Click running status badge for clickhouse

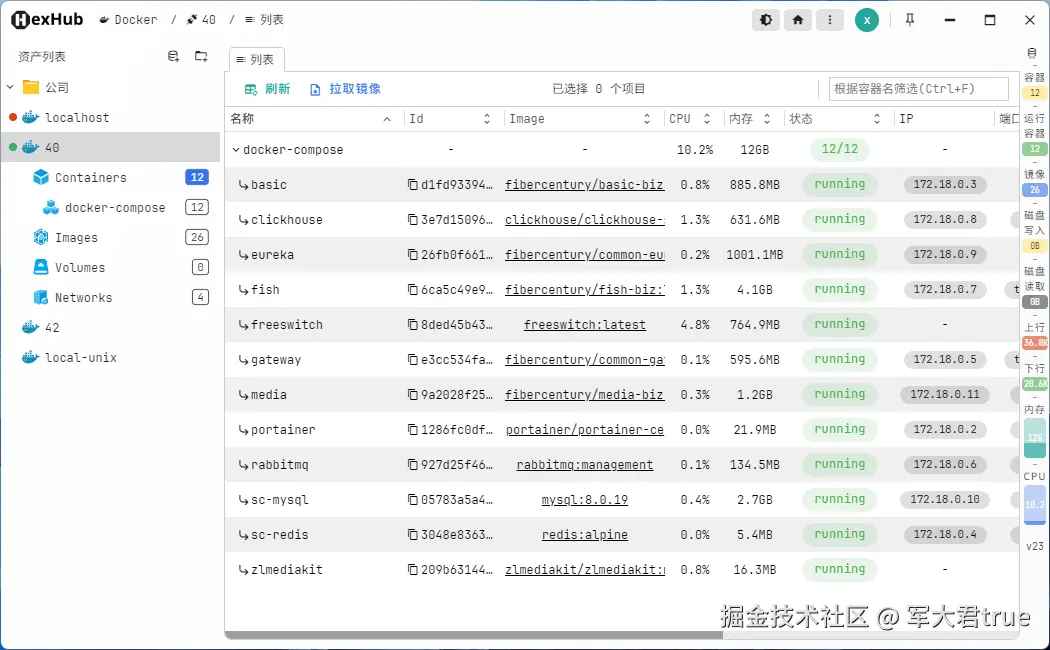coord(839,220)
